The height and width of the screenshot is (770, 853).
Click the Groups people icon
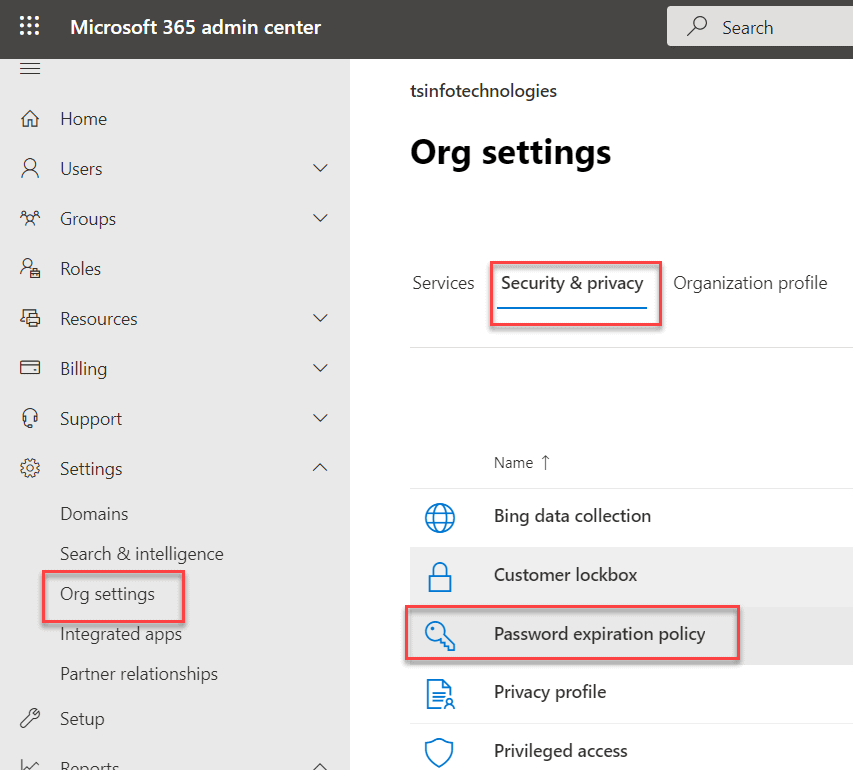click(30, 218)
